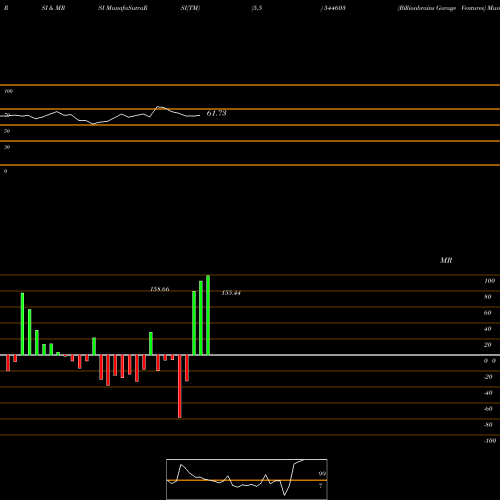Click the MR axis label 80
This screenshot has width=500, height=500.
pos(488,297)
